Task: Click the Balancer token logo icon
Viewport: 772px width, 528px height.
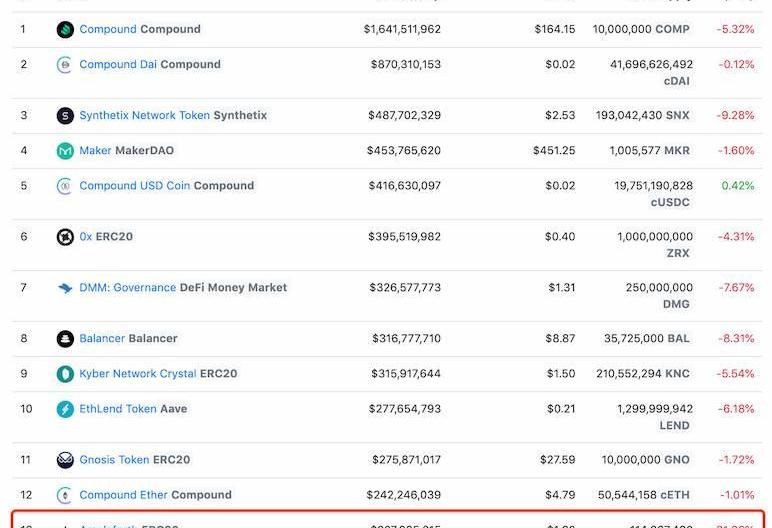Action: (x=65, y=339)
